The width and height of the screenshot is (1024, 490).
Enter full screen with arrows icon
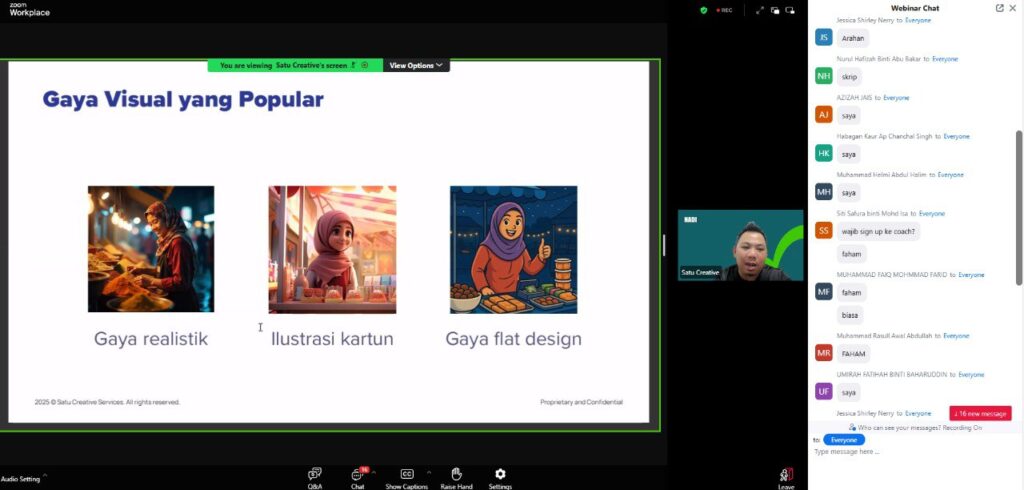coord(759,10)
